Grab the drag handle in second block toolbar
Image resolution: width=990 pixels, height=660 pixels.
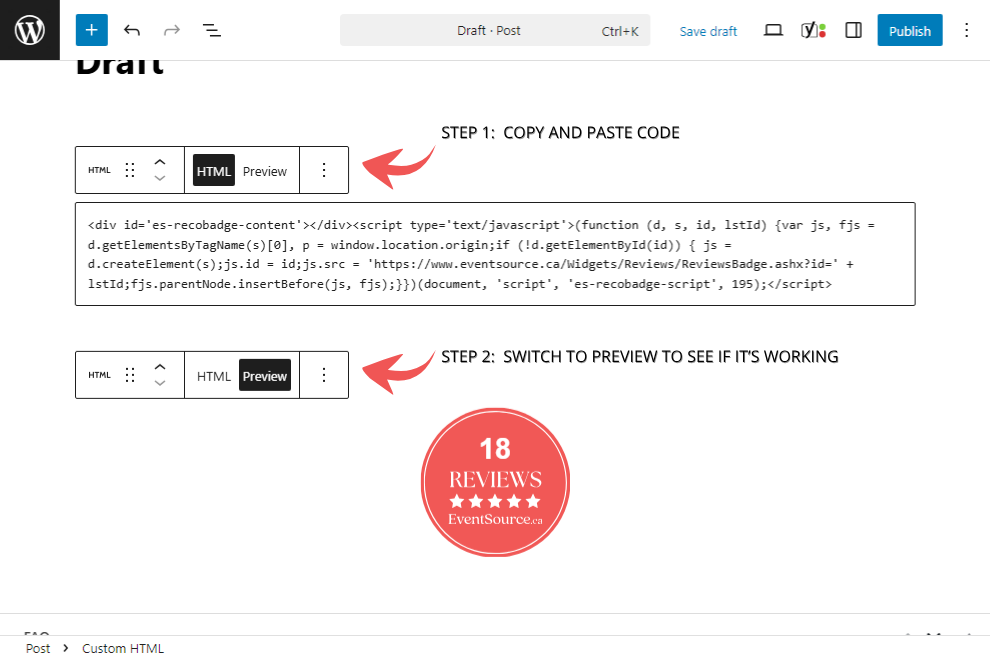(130, 375)
